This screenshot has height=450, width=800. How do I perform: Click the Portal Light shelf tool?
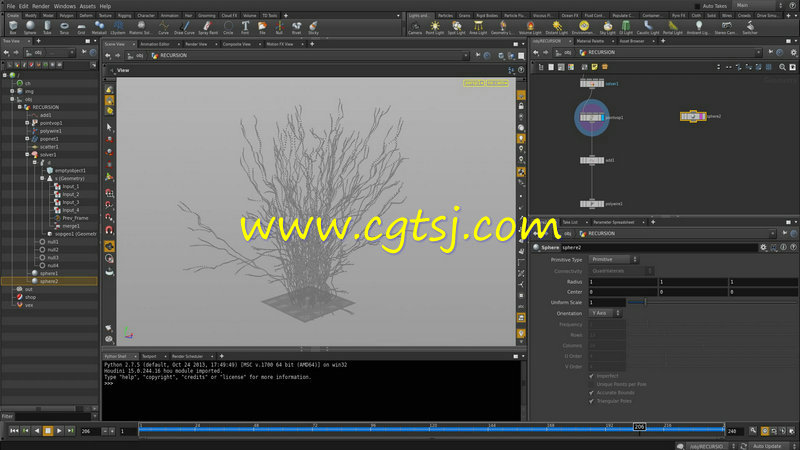click(672, 27)
